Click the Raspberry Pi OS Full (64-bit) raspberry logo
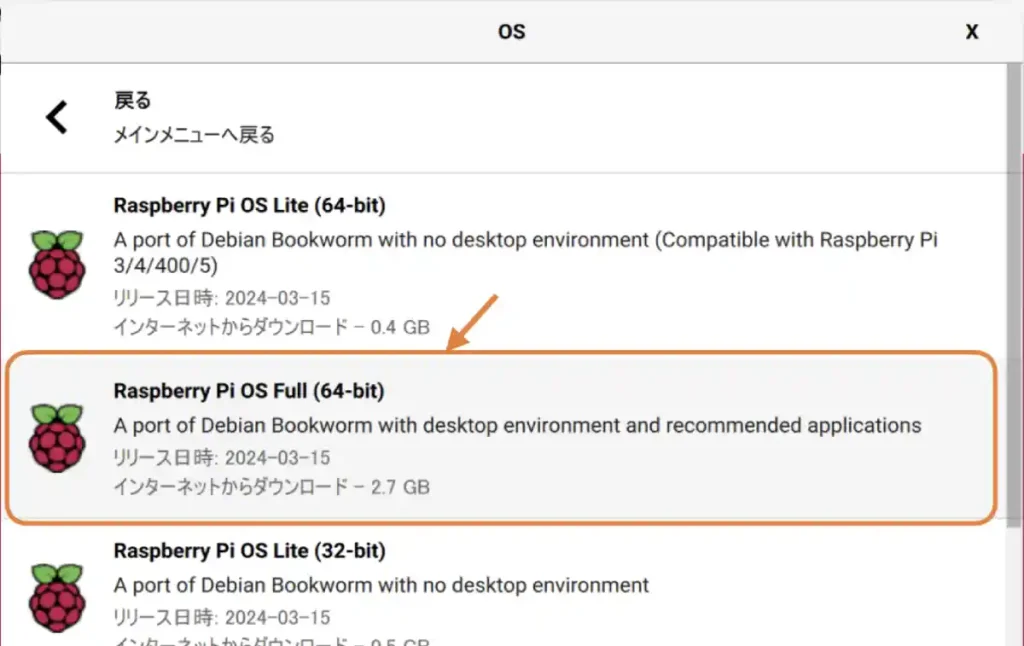Image resolution: width=1024 pixels, height=646 pixels. coord(57,438)
